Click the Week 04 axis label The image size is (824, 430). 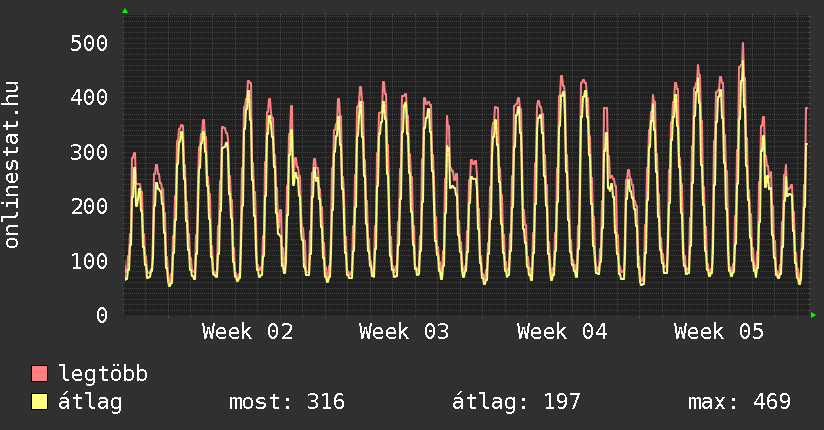coord(562,332)
